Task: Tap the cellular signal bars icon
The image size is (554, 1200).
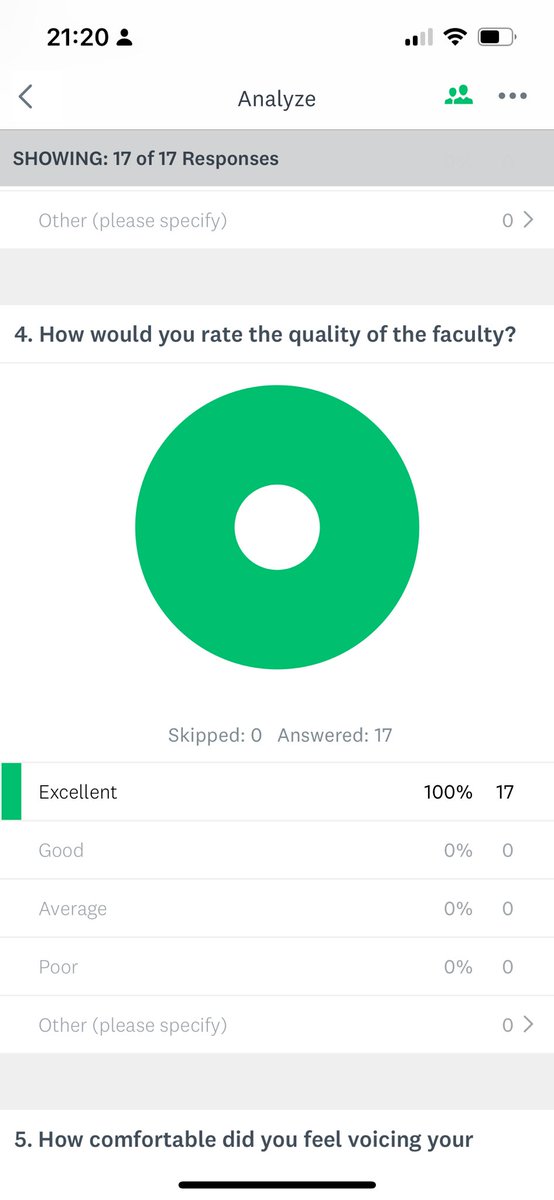Action: [418, 38]
